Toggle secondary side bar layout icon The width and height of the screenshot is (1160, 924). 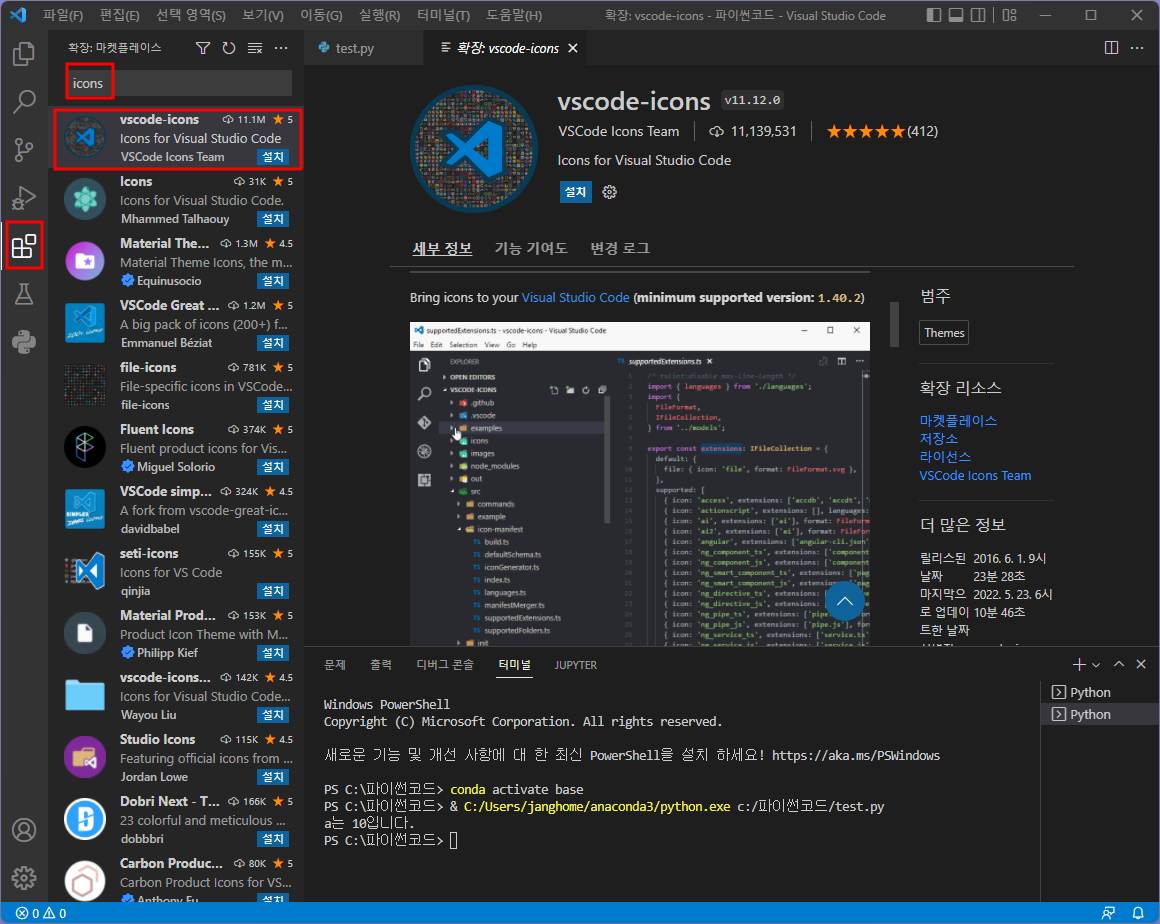point(978,15)
